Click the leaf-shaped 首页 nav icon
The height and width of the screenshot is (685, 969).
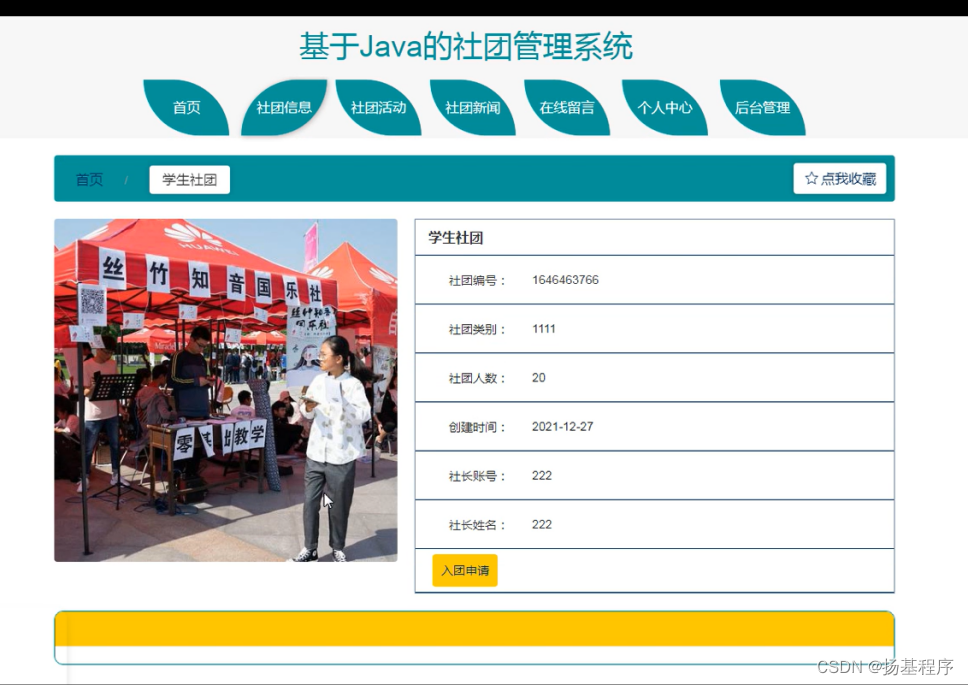(186, 105)
